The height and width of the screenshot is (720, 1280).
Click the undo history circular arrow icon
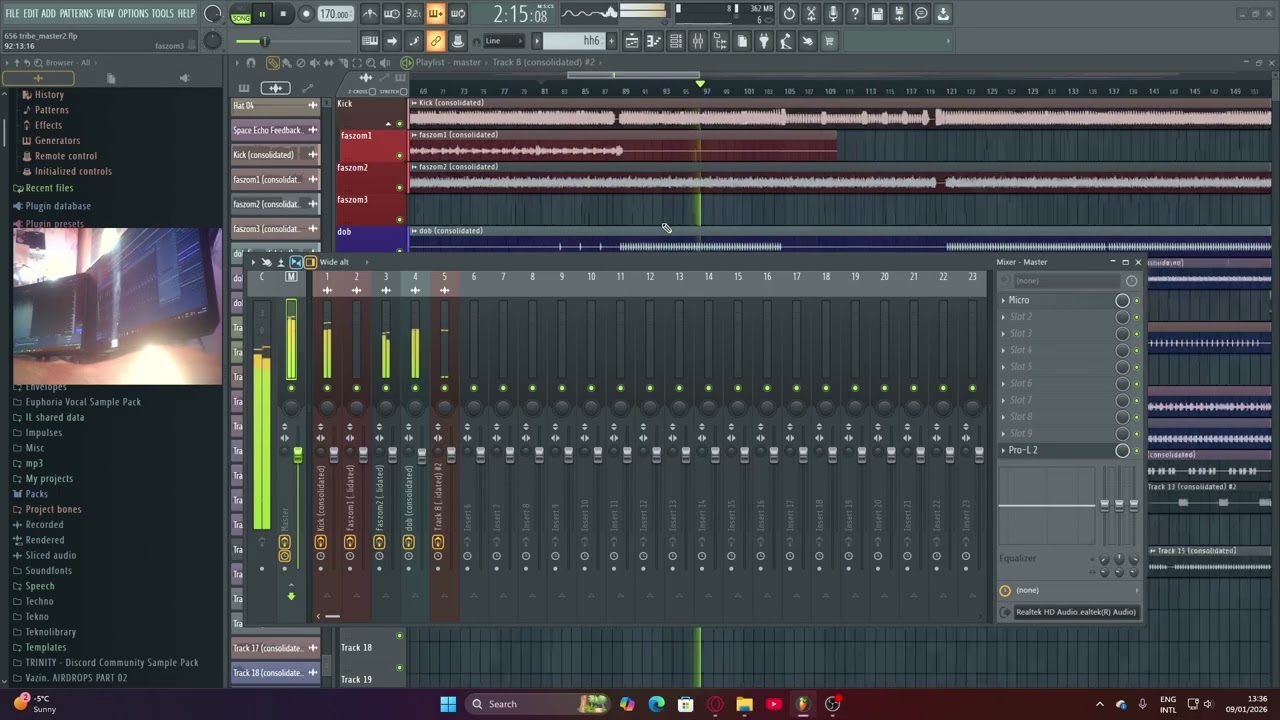(789, 14)
